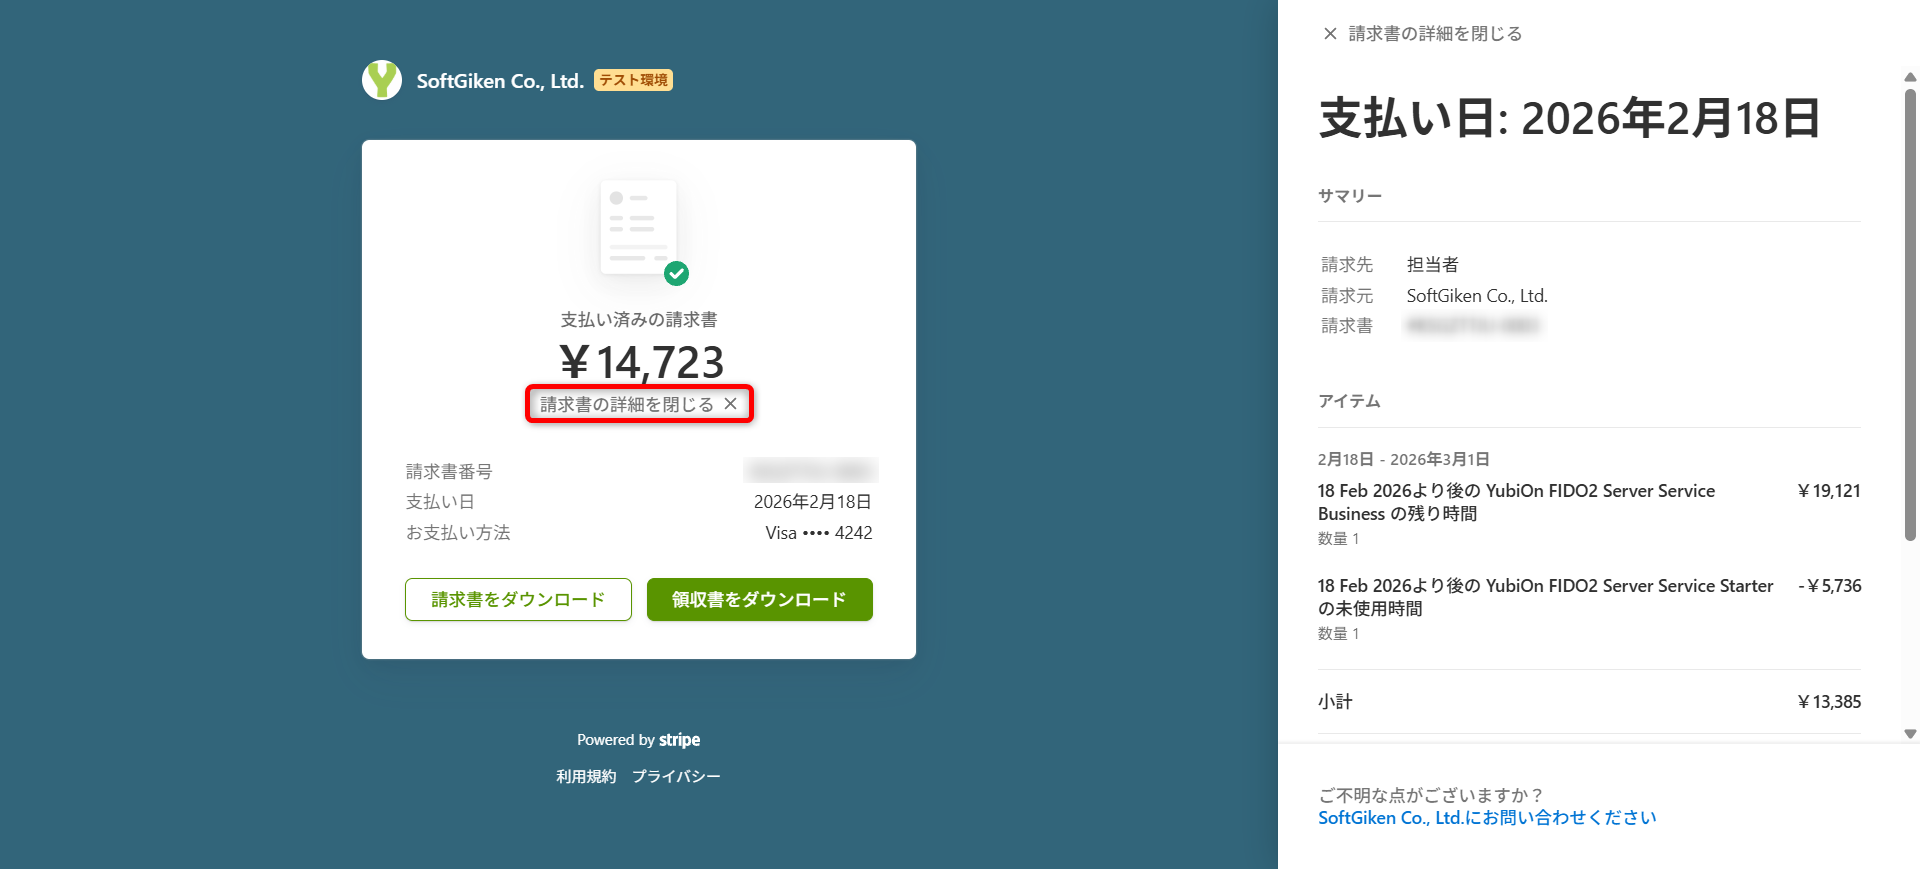Click the 担当者 billing recipient value
This screenshot has height=869, width=1920.
tap(1433, 265)
